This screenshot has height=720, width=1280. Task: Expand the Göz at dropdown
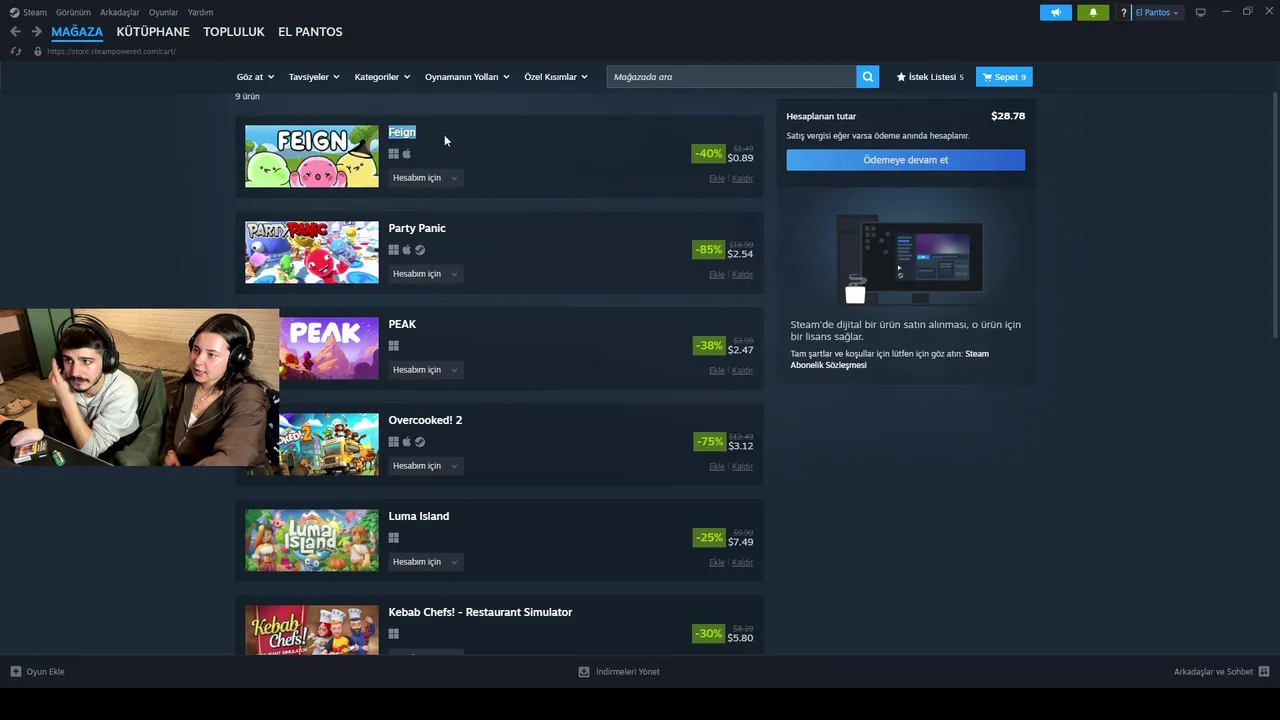pyautogui.click(x=255, y=77)
